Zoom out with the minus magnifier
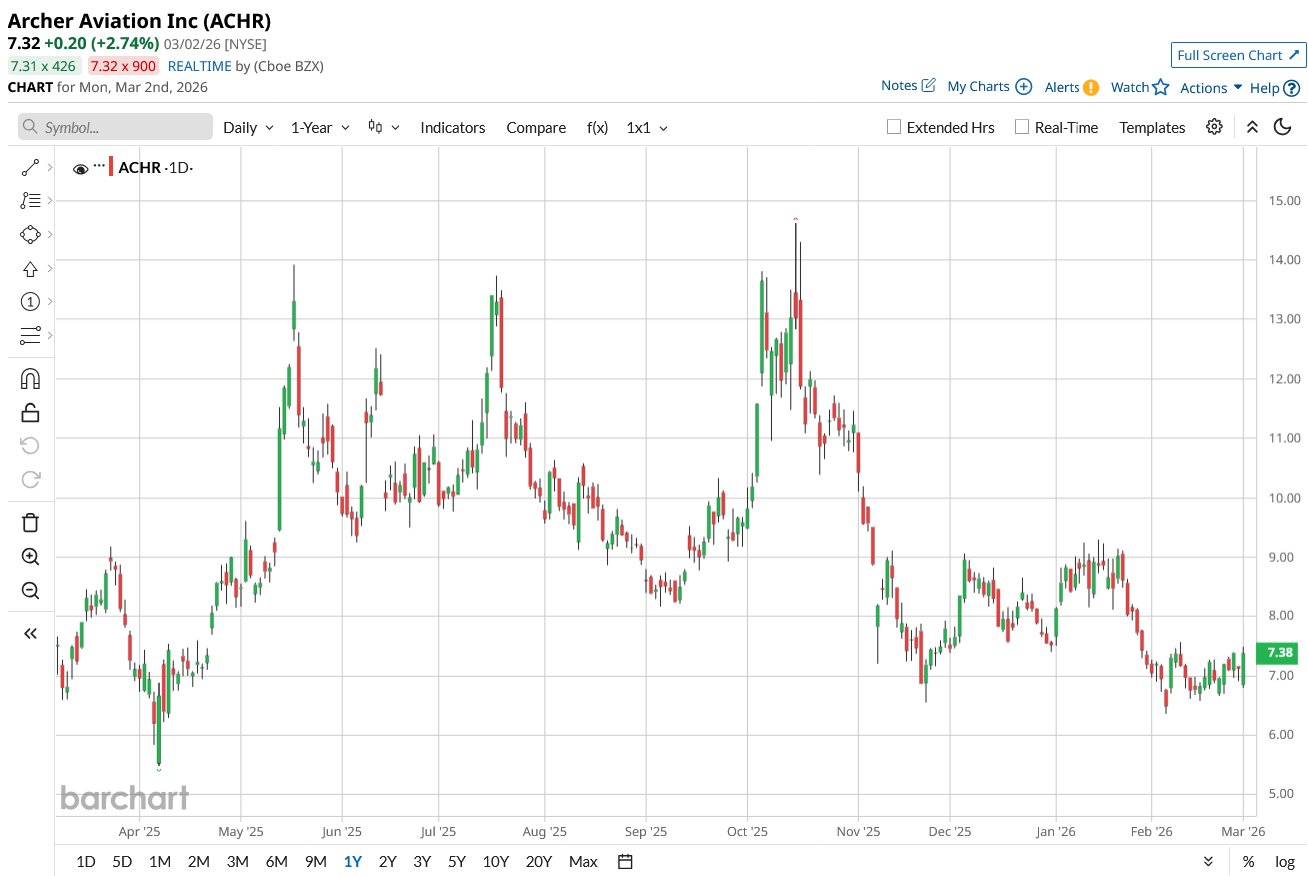Viewport: 1308px width, 876px height. click(x=30, y=590)
